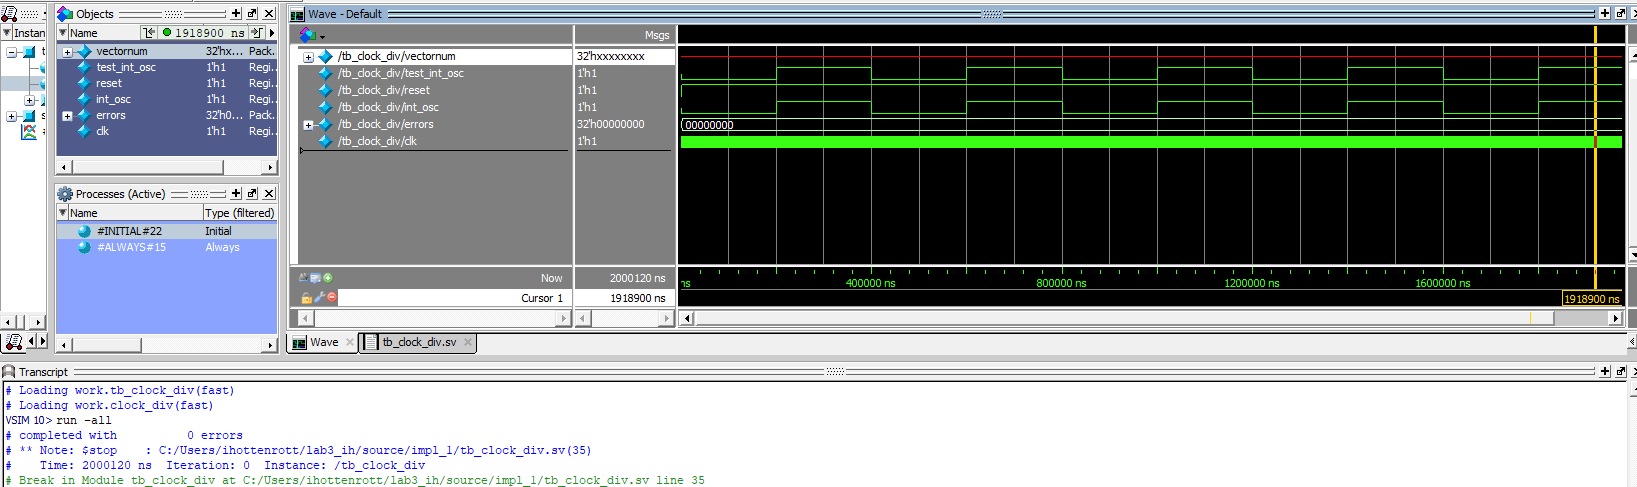Click the insert cursor green plus icon

tap(328, 278)
